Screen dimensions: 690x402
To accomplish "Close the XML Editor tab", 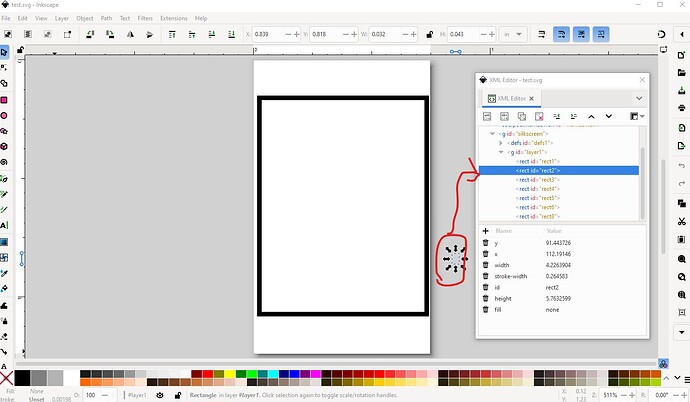I will click(532, 99).
